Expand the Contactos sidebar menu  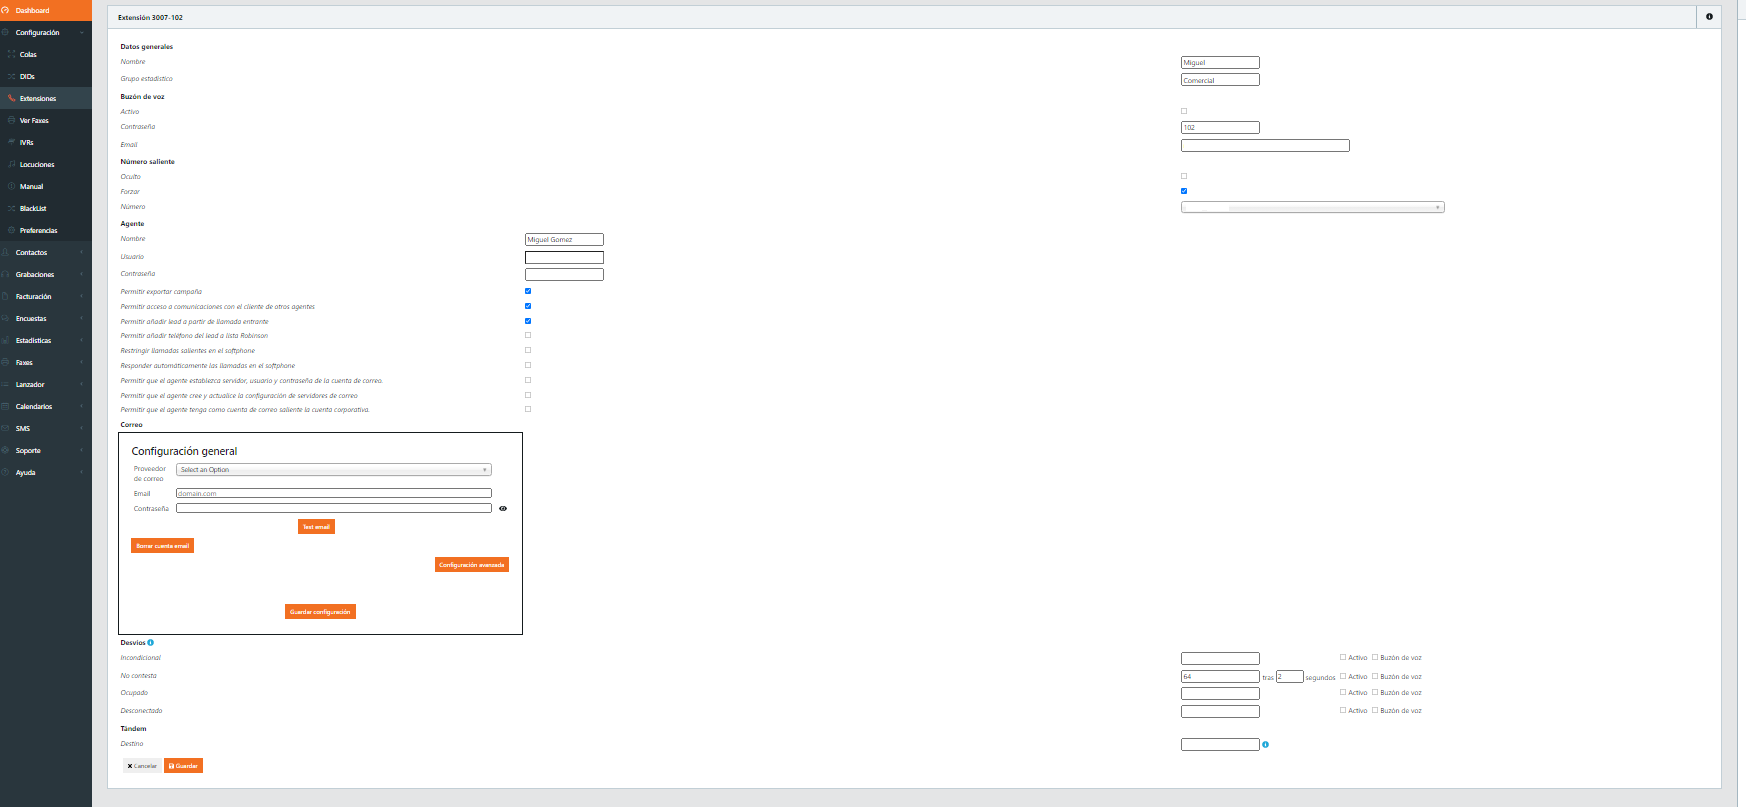pyautogui.click(x=32, y=253)
